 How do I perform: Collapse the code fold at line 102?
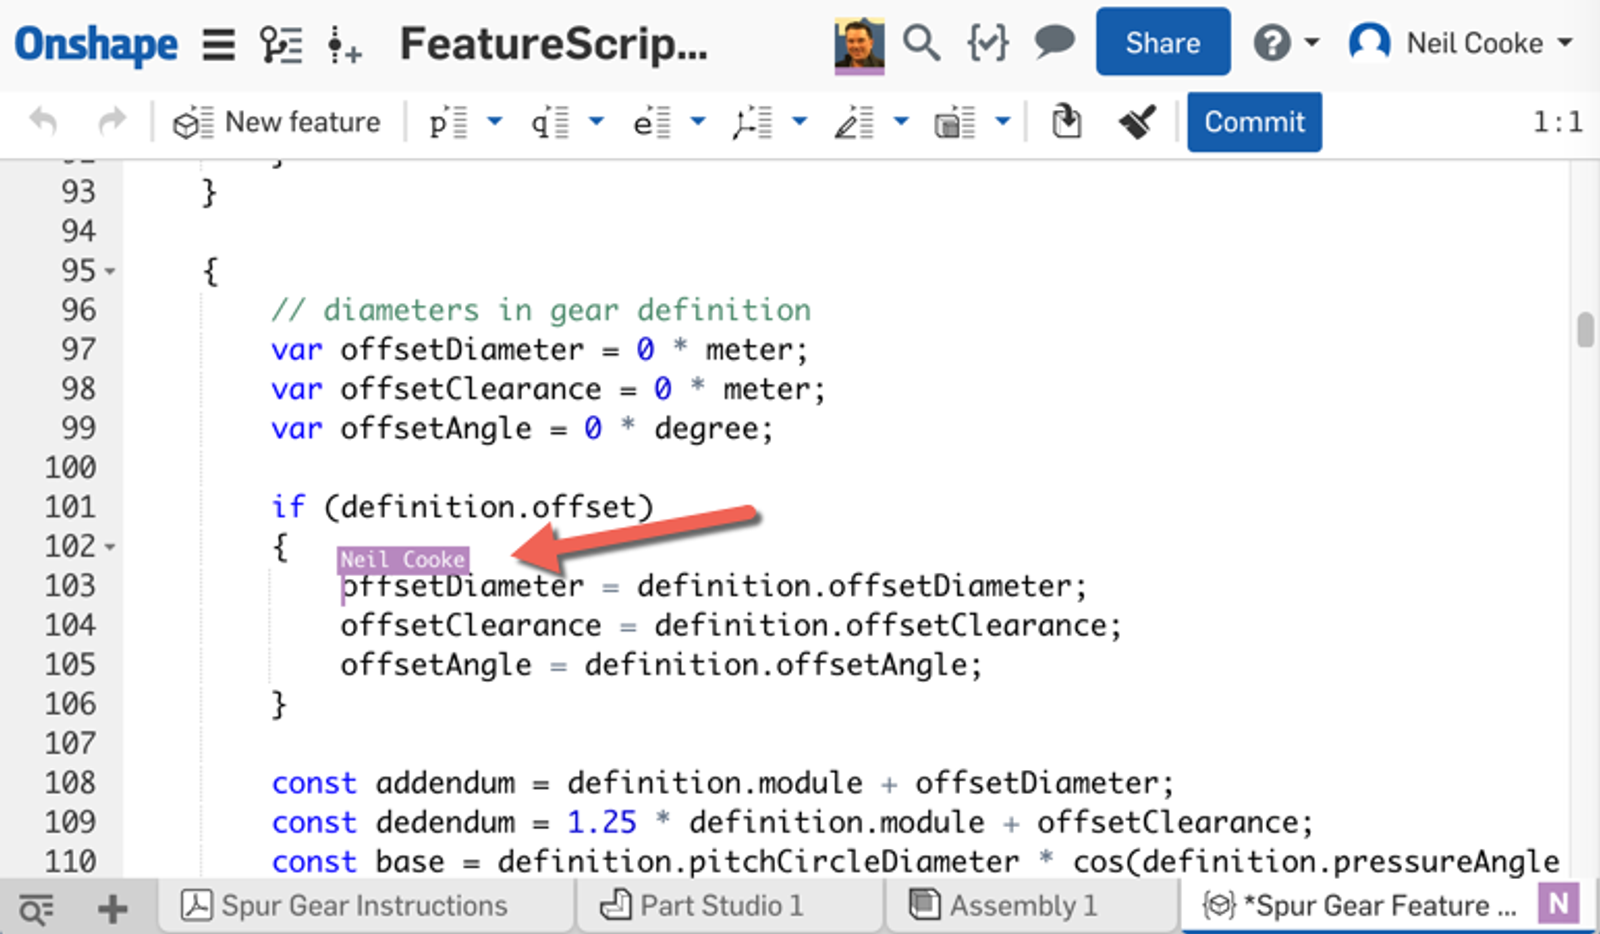point(110,547)
